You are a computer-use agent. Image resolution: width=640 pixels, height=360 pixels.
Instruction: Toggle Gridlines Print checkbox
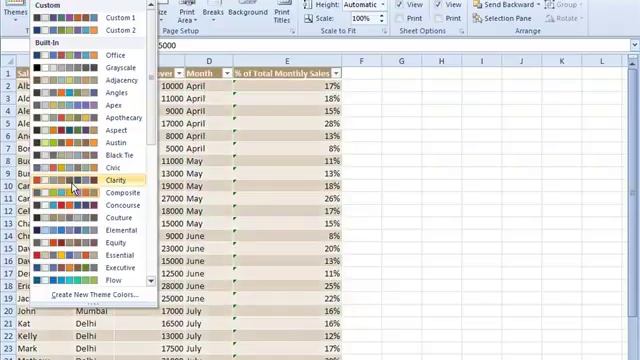point(399,18)
